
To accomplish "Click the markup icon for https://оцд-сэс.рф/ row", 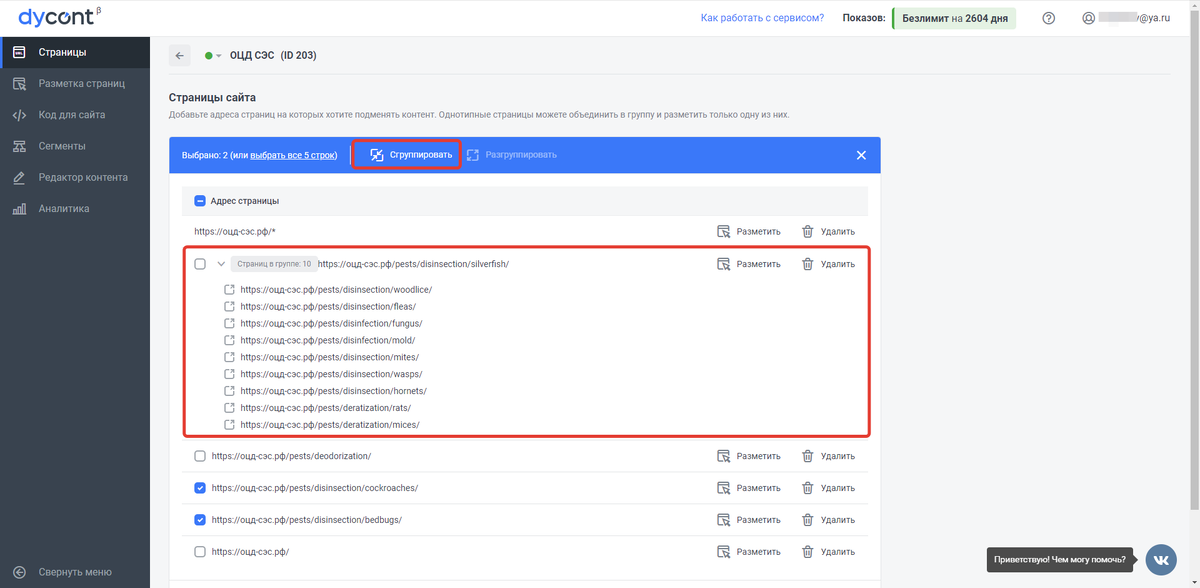I will (724, 551).
